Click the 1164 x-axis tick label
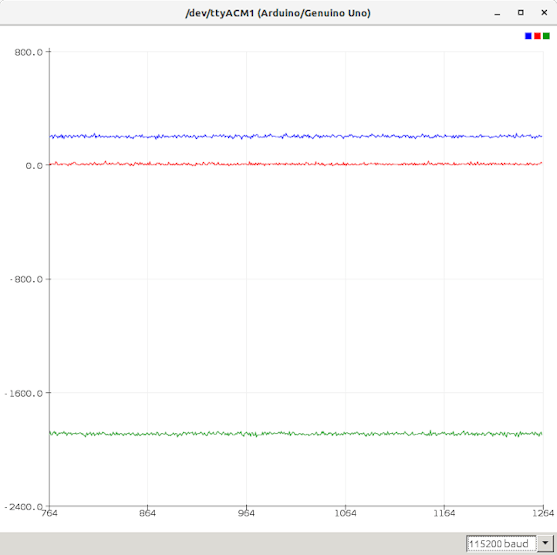This screenshot has height=555, width=557. [x=444, y=513]
